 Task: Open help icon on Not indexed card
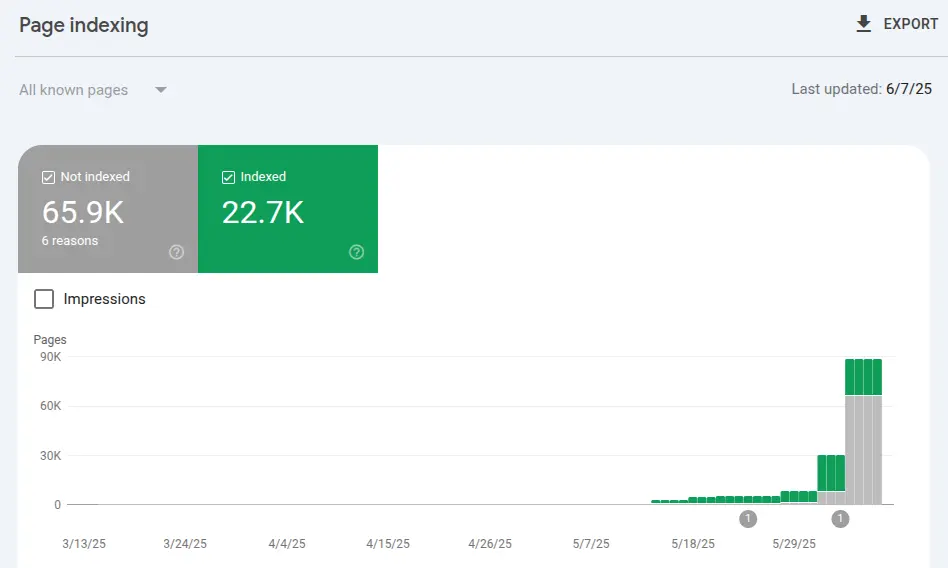coord(177,252)
